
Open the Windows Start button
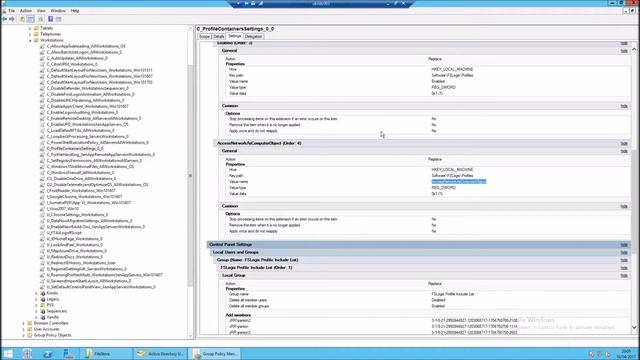[8, 353]
